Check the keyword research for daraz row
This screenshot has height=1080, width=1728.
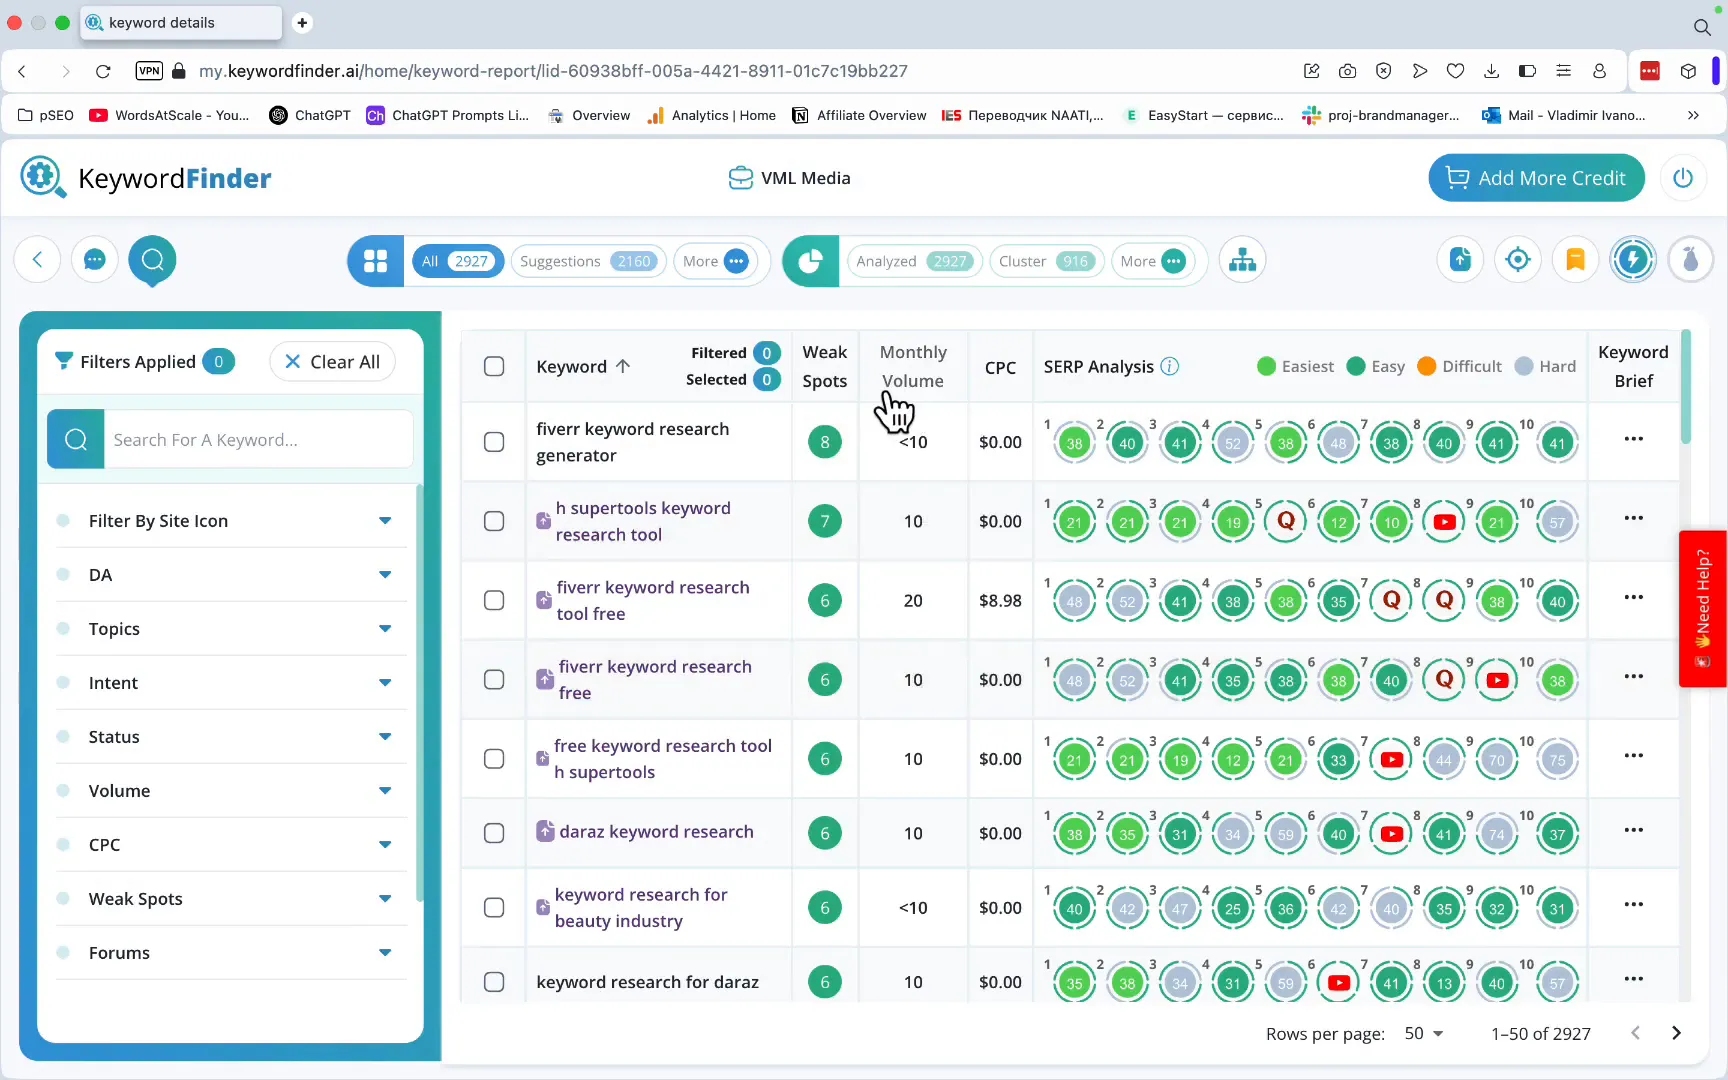click(x=494, y=982)
